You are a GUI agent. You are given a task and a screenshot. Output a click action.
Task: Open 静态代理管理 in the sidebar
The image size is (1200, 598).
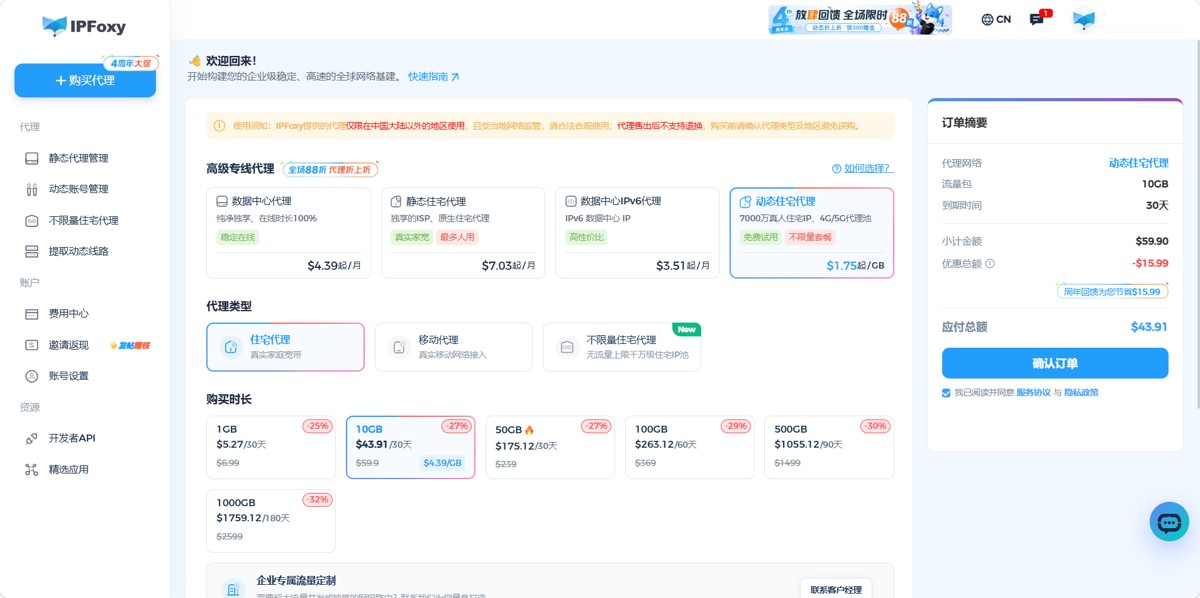coord(79,158)
